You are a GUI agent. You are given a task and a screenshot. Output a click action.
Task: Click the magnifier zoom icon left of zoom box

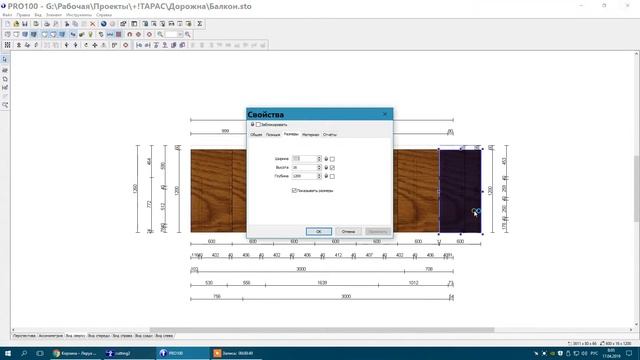tap(160, 35)
